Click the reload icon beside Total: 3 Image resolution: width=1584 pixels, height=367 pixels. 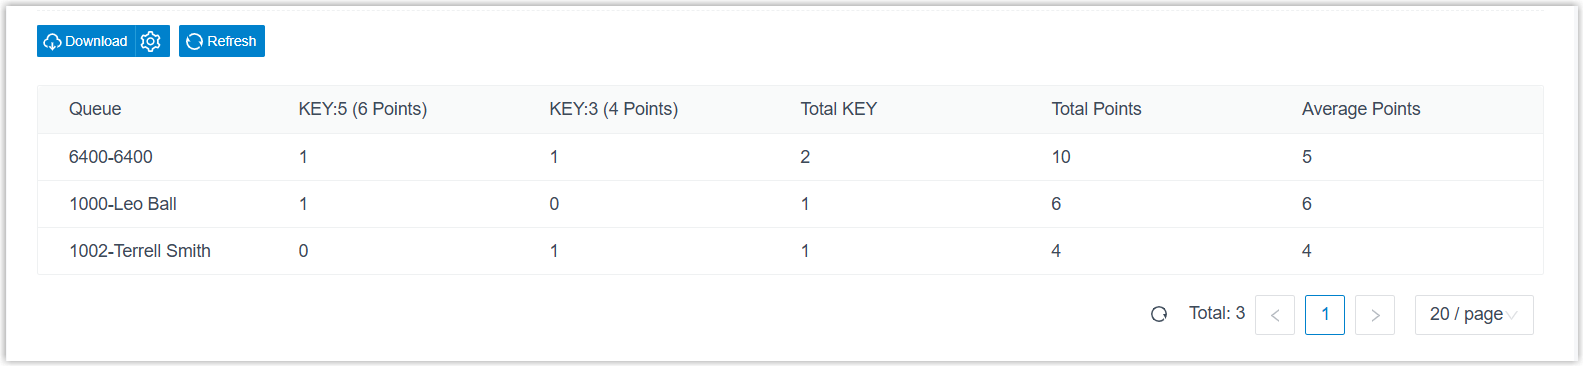[1159, 314]
